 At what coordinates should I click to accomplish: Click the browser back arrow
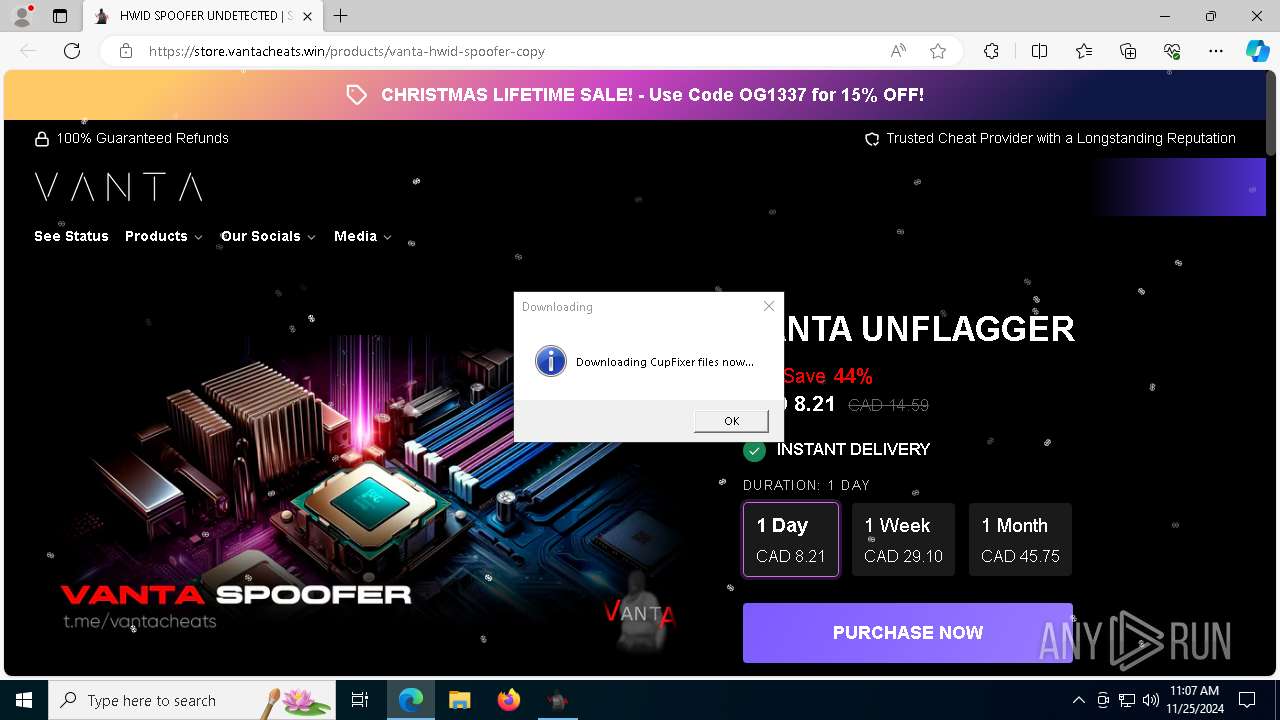28,51
